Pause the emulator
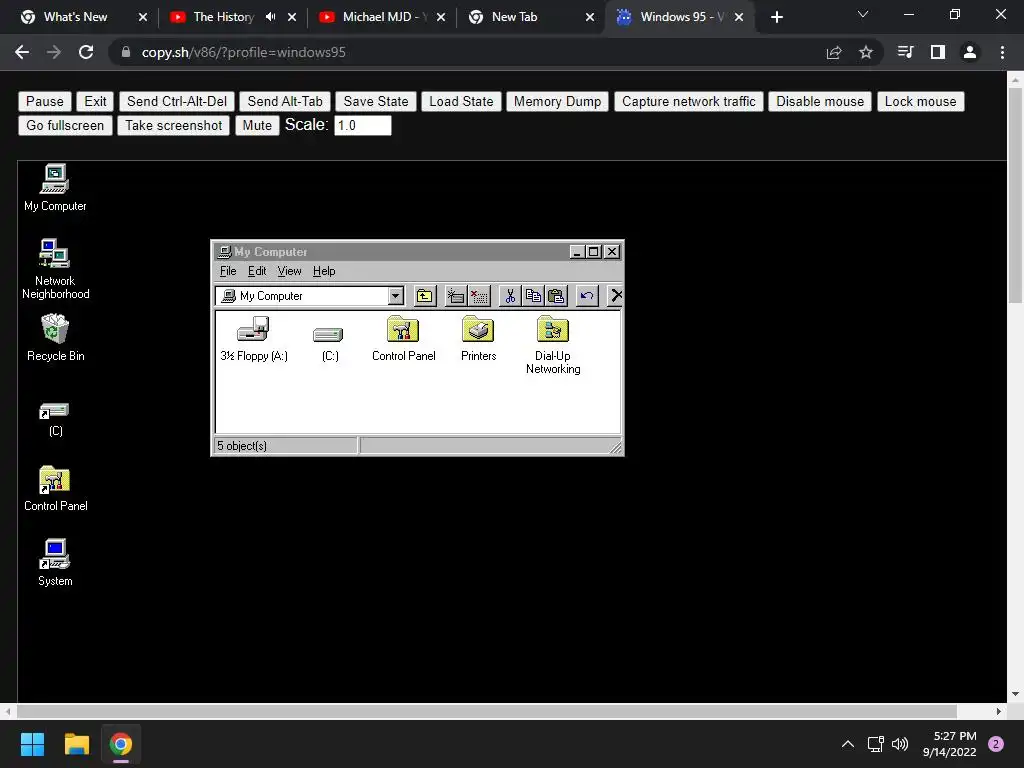 click(44, 101)
